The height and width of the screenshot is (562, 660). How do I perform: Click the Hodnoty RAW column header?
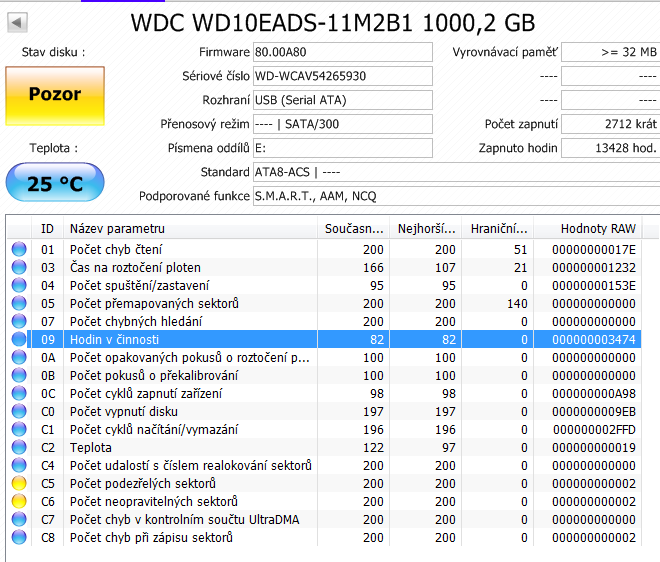[588, 229]
